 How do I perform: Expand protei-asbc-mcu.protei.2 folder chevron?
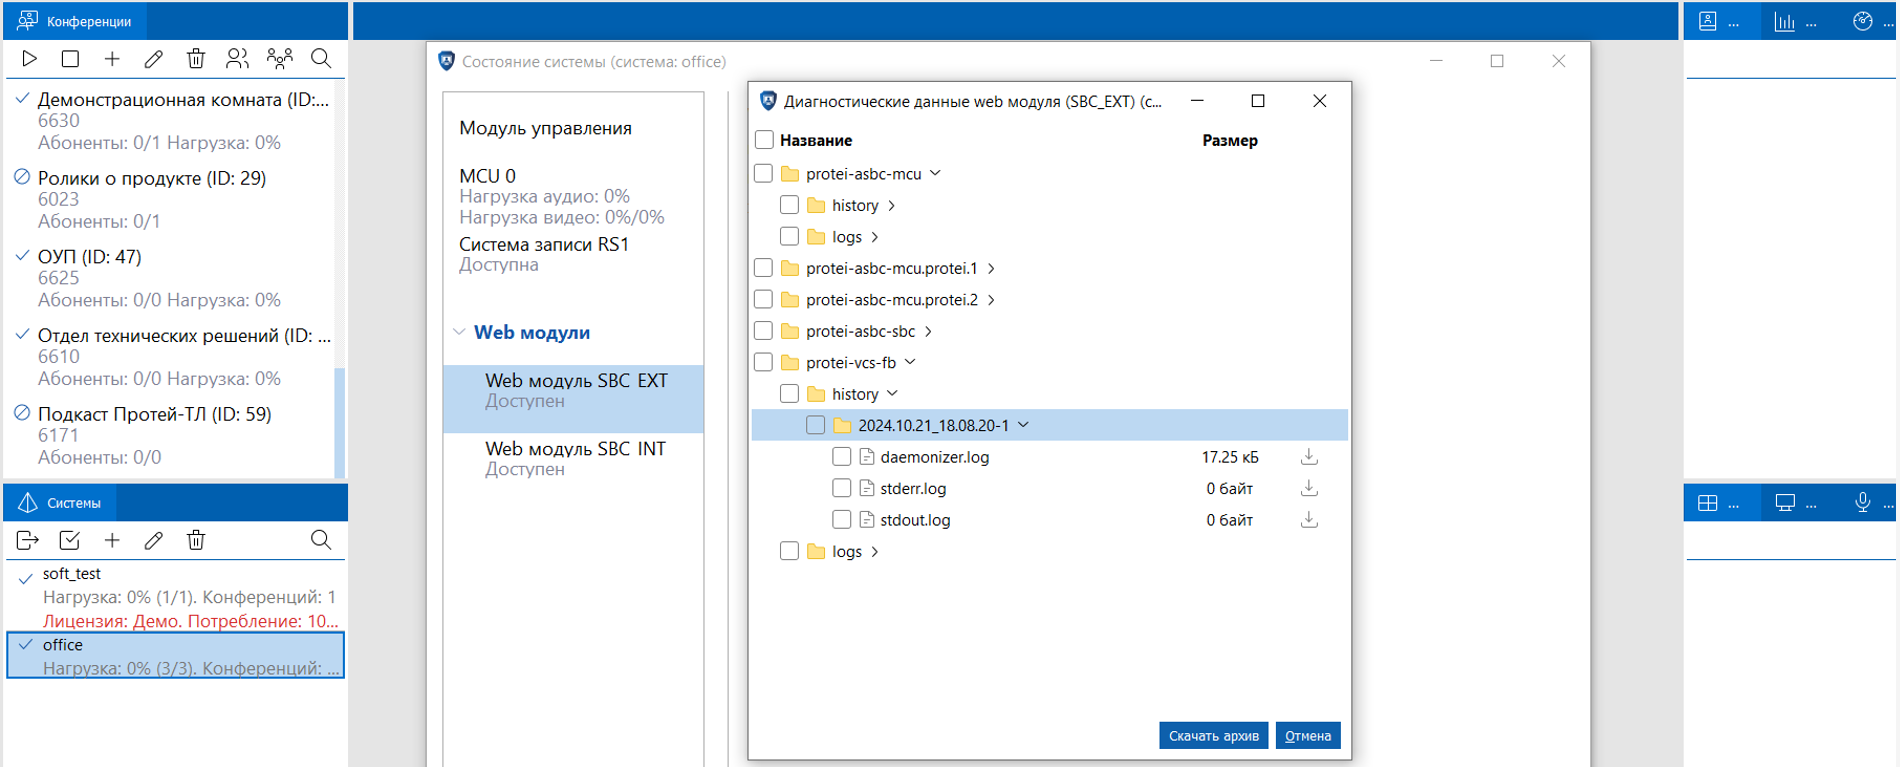(991, 300)
